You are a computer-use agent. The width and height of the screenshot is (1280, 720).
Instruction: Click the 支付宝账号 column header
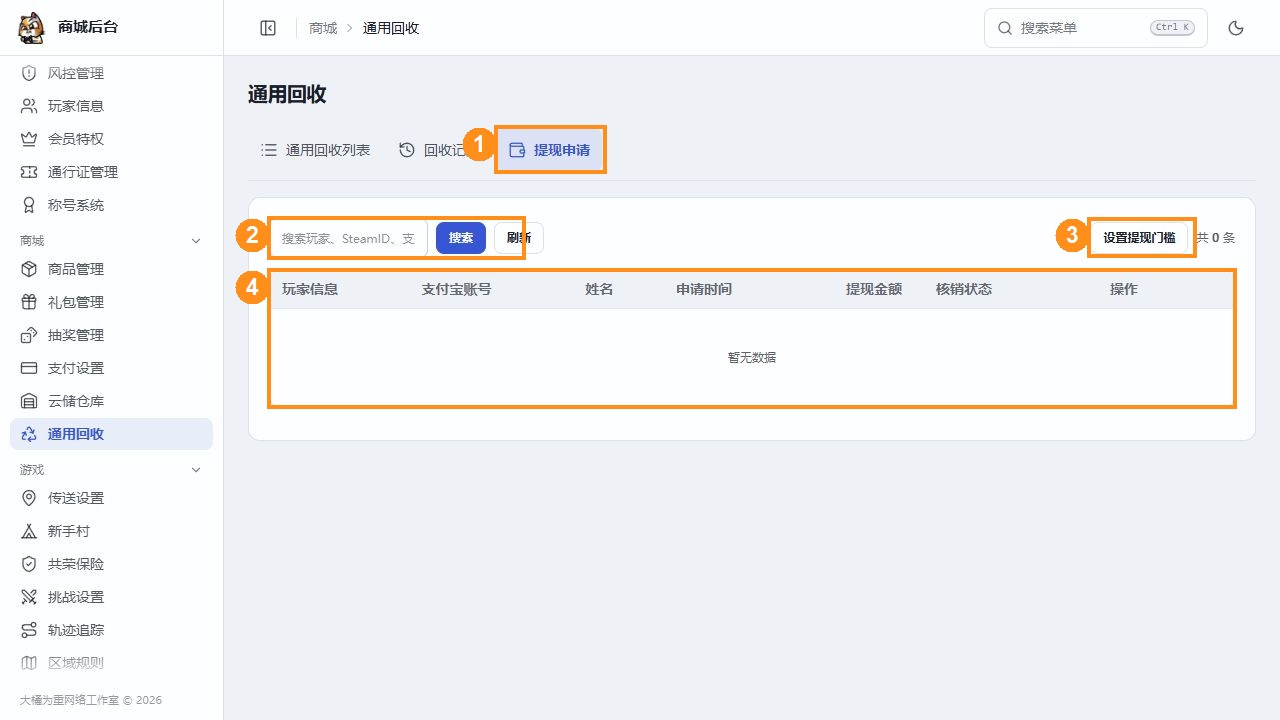[x=456, y=289]
